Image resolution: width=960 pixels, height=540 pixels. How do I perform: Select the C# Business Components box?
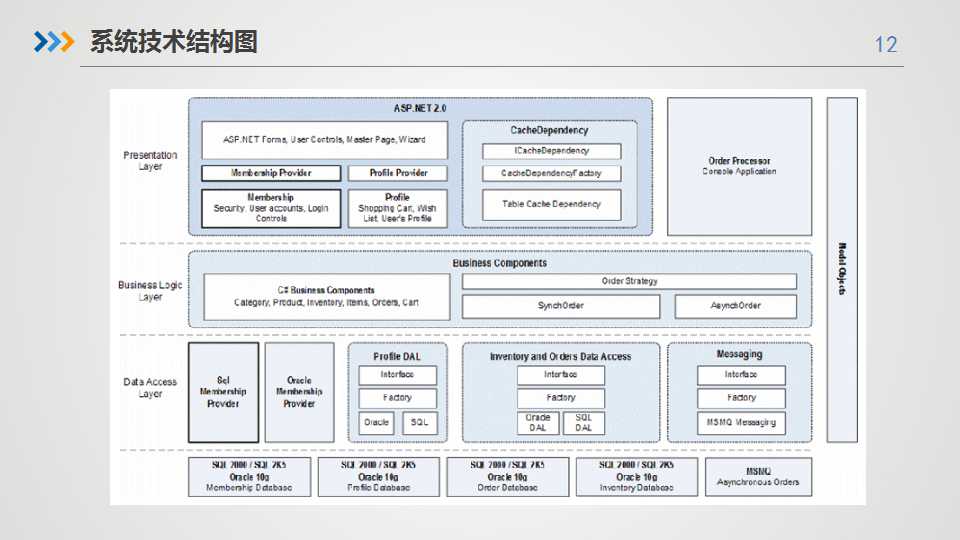coord(326,296)
